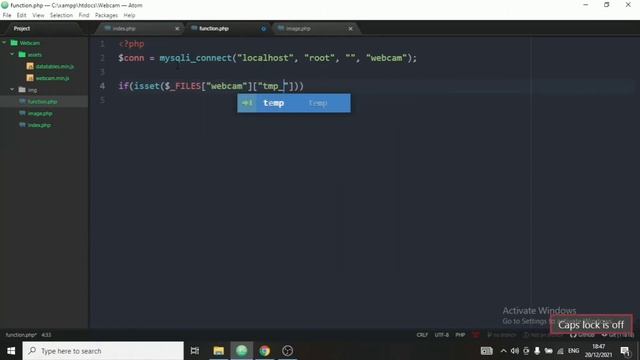Screen dimensions: 640x360
Task: Open the Packages menu
Action: tap(106, 15)
